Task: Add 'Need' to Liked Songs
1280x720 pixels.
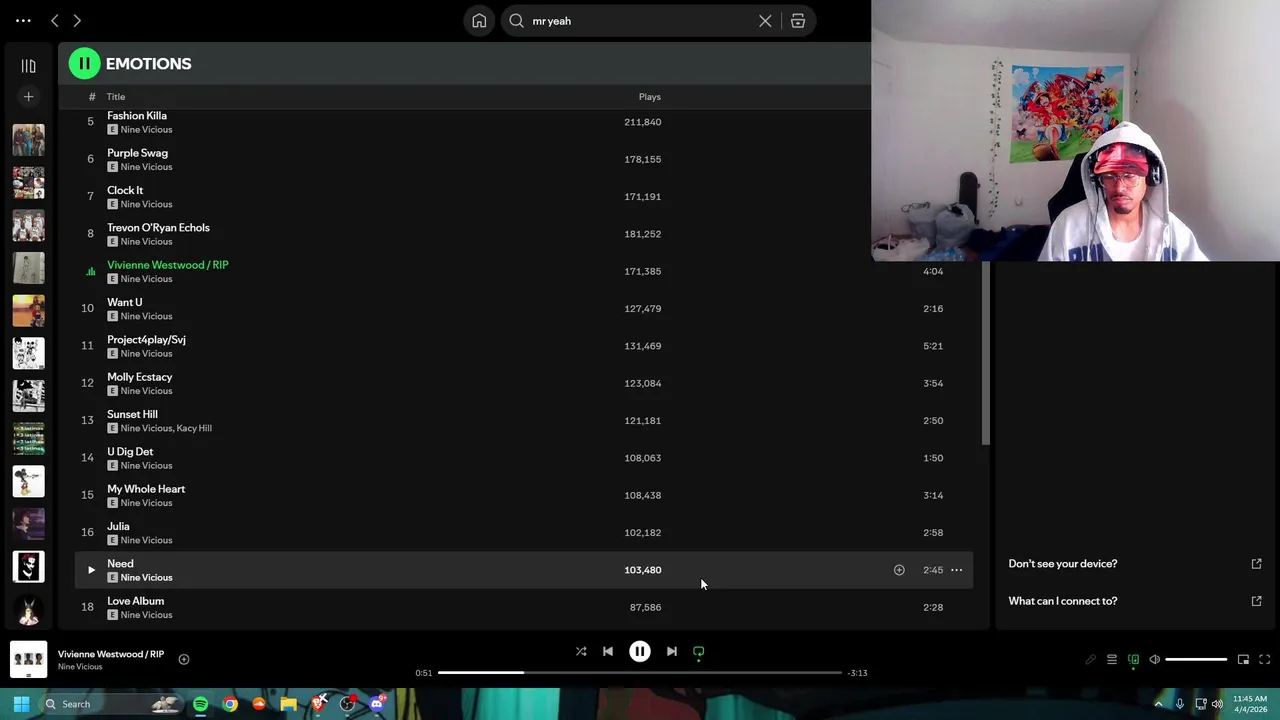Action: [x=899, y=570]
